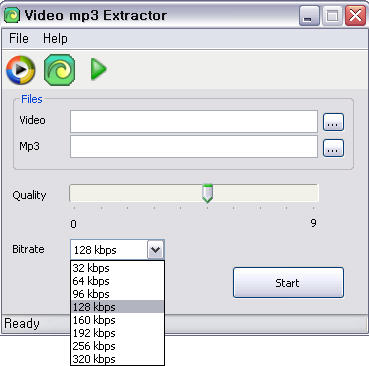Click the Bitrate combo box showing 128 kbps

point(117,250)
